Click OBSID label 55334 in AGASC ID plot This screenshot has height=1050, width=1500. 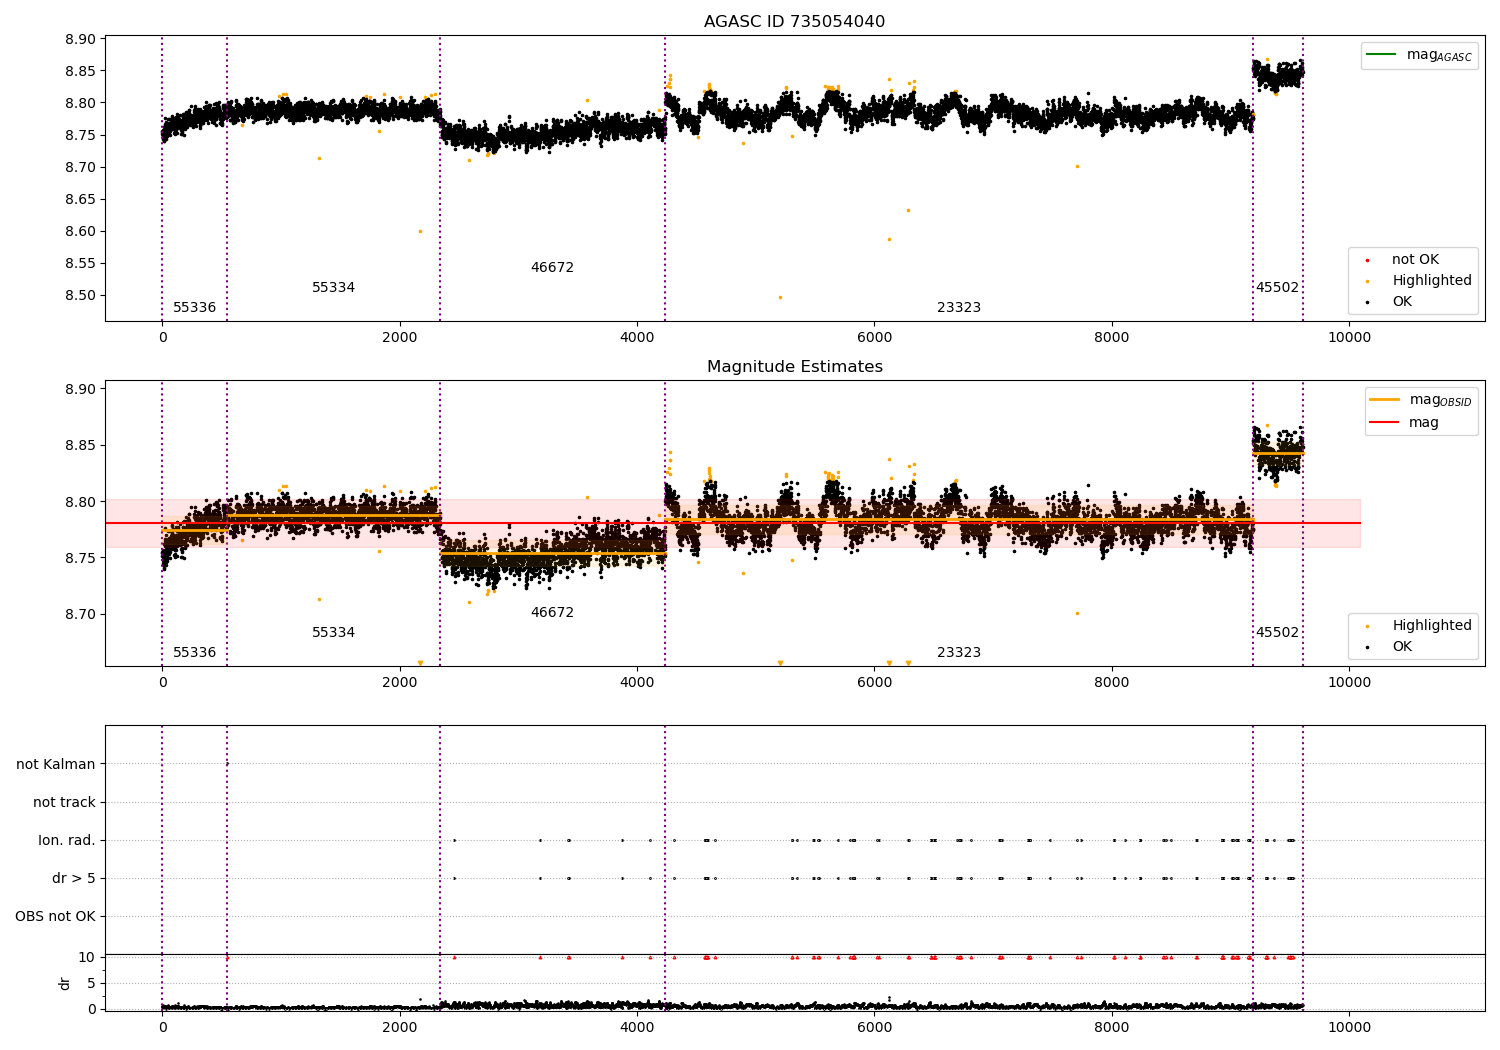tap(333, 288)
